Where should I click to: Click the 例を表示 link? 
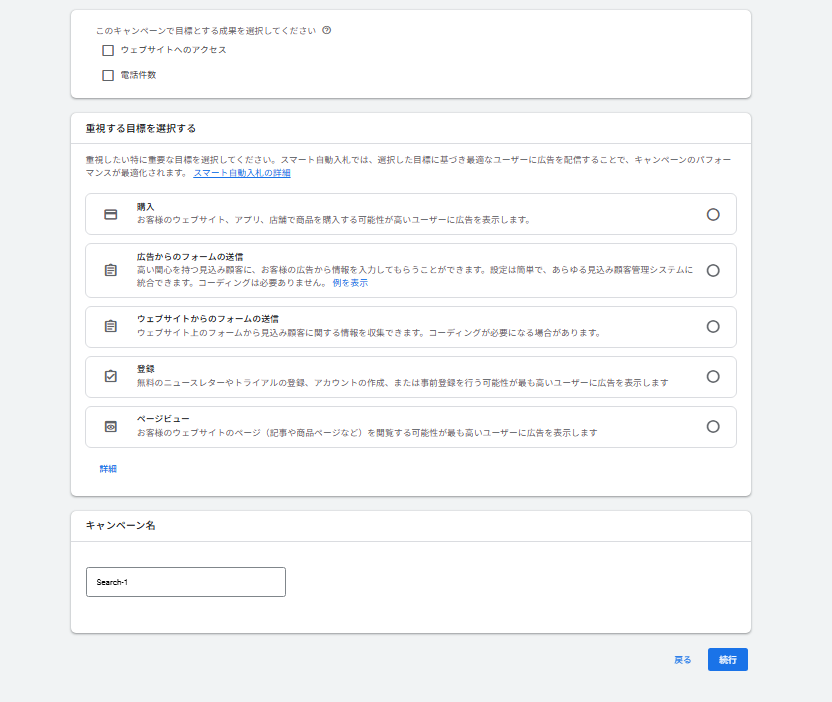coord(349,280)
